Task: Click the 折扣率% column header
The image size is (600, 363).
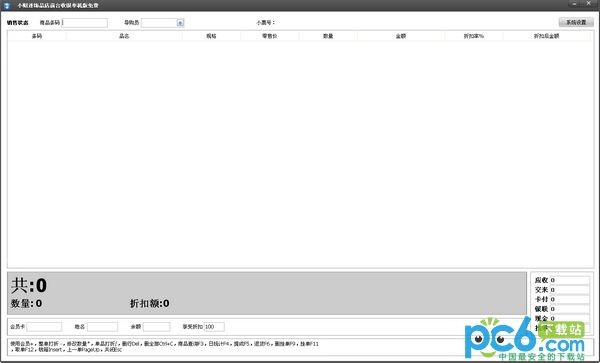Action: click(474, 36)
